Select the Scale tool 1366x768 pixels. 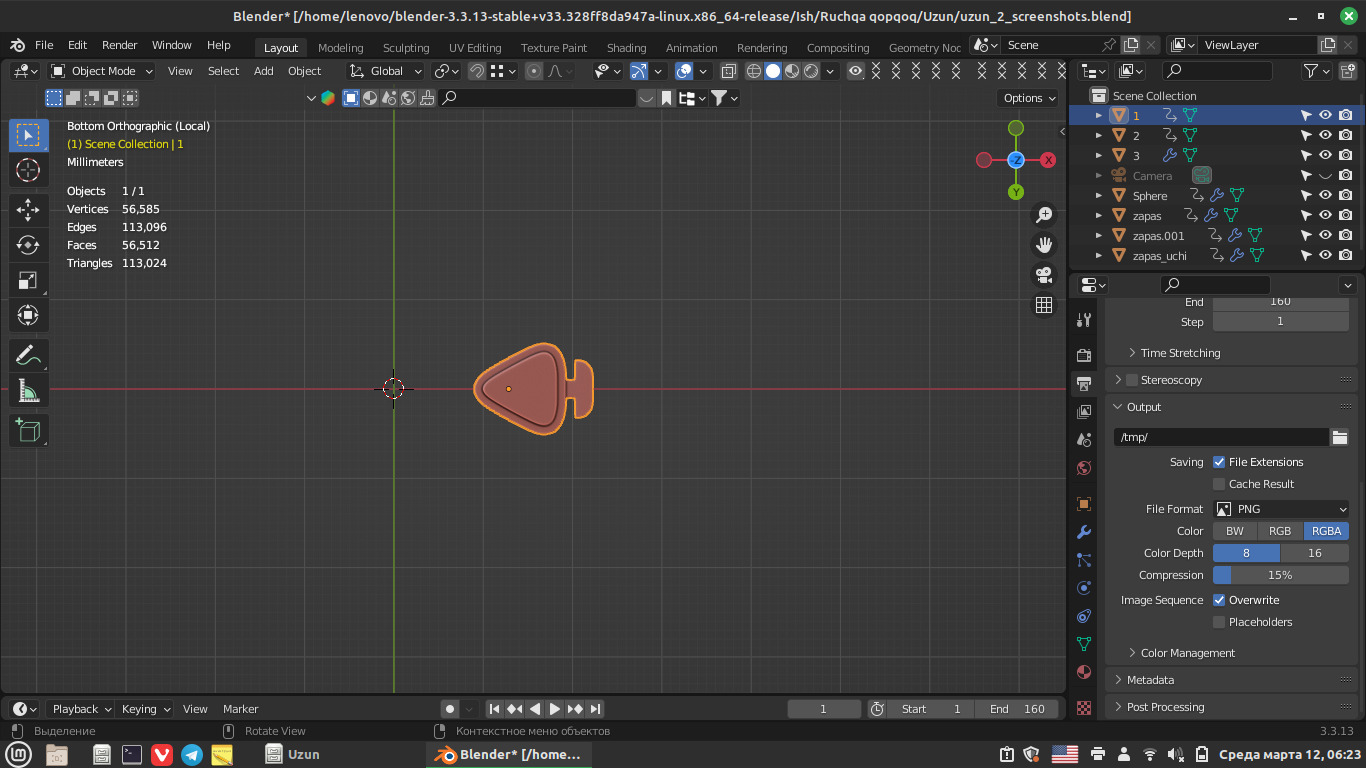tap(28, 281)
